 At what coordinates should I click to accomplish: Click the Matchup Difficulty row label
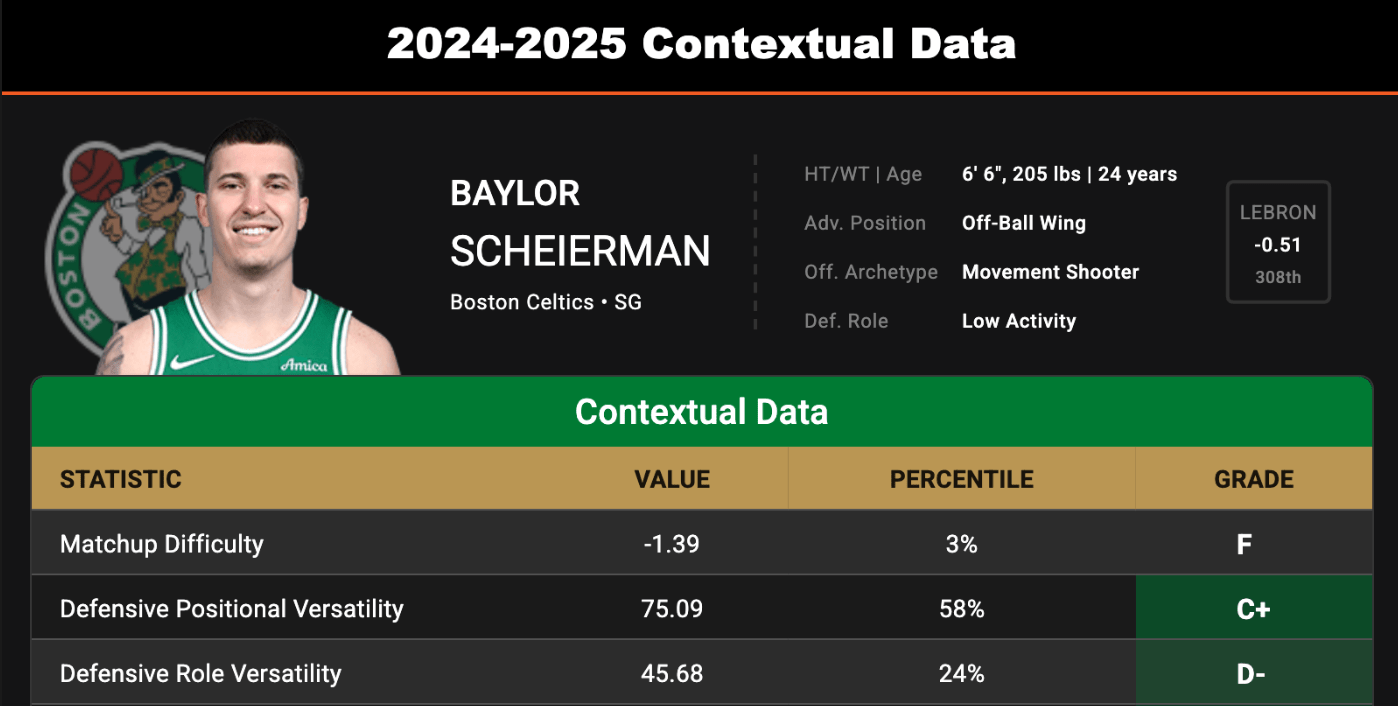(x=162, y=544)
